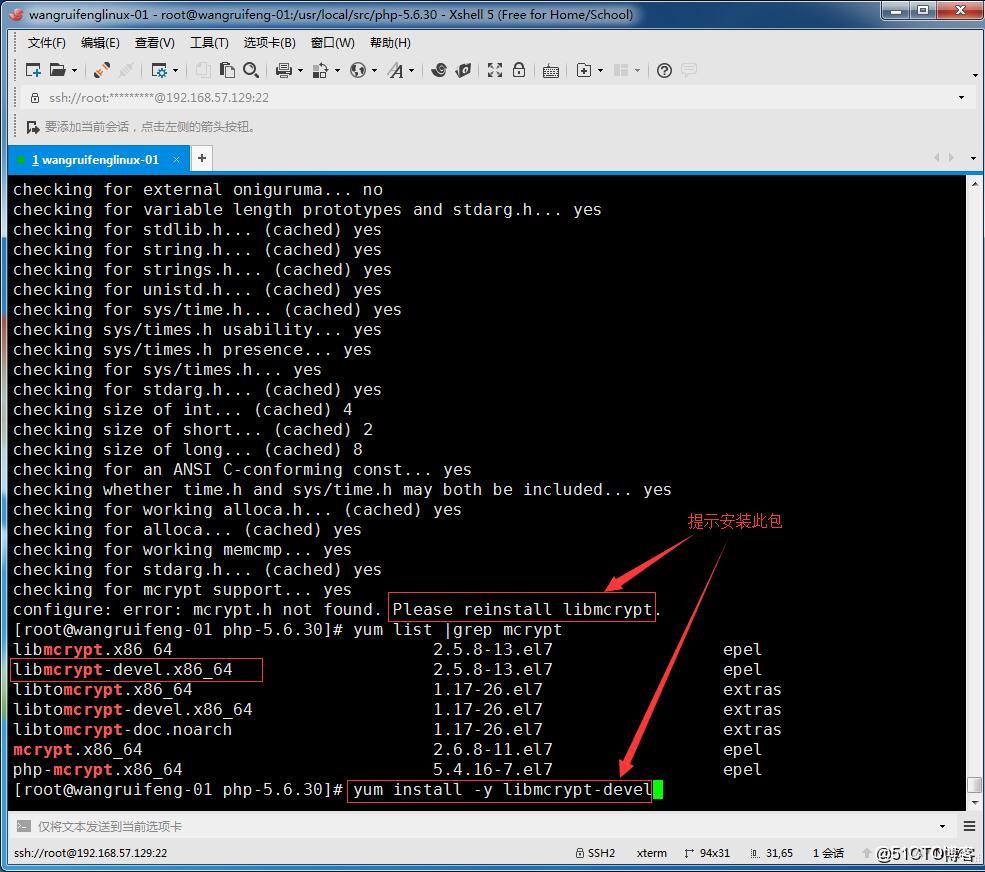The width and height of the screenshot is (985, 872).
Task: Click the Copy toolbar icon
Action: click(202, 70)
